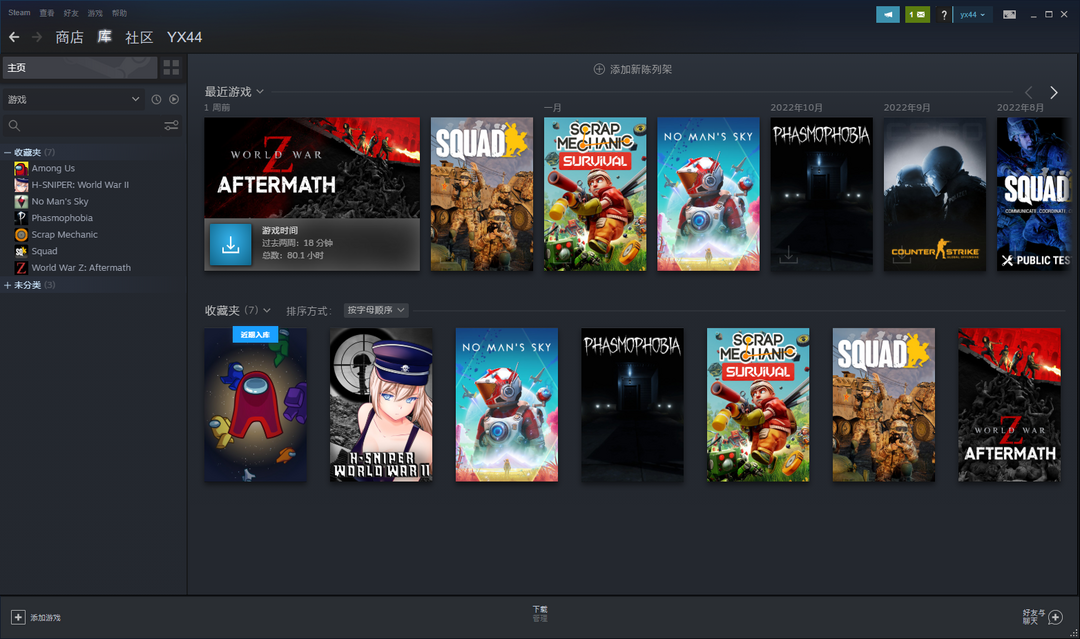Open the blue announcements megaphone icon
The width and height of the screenshot is (1080, 639).
click(888, 14)
